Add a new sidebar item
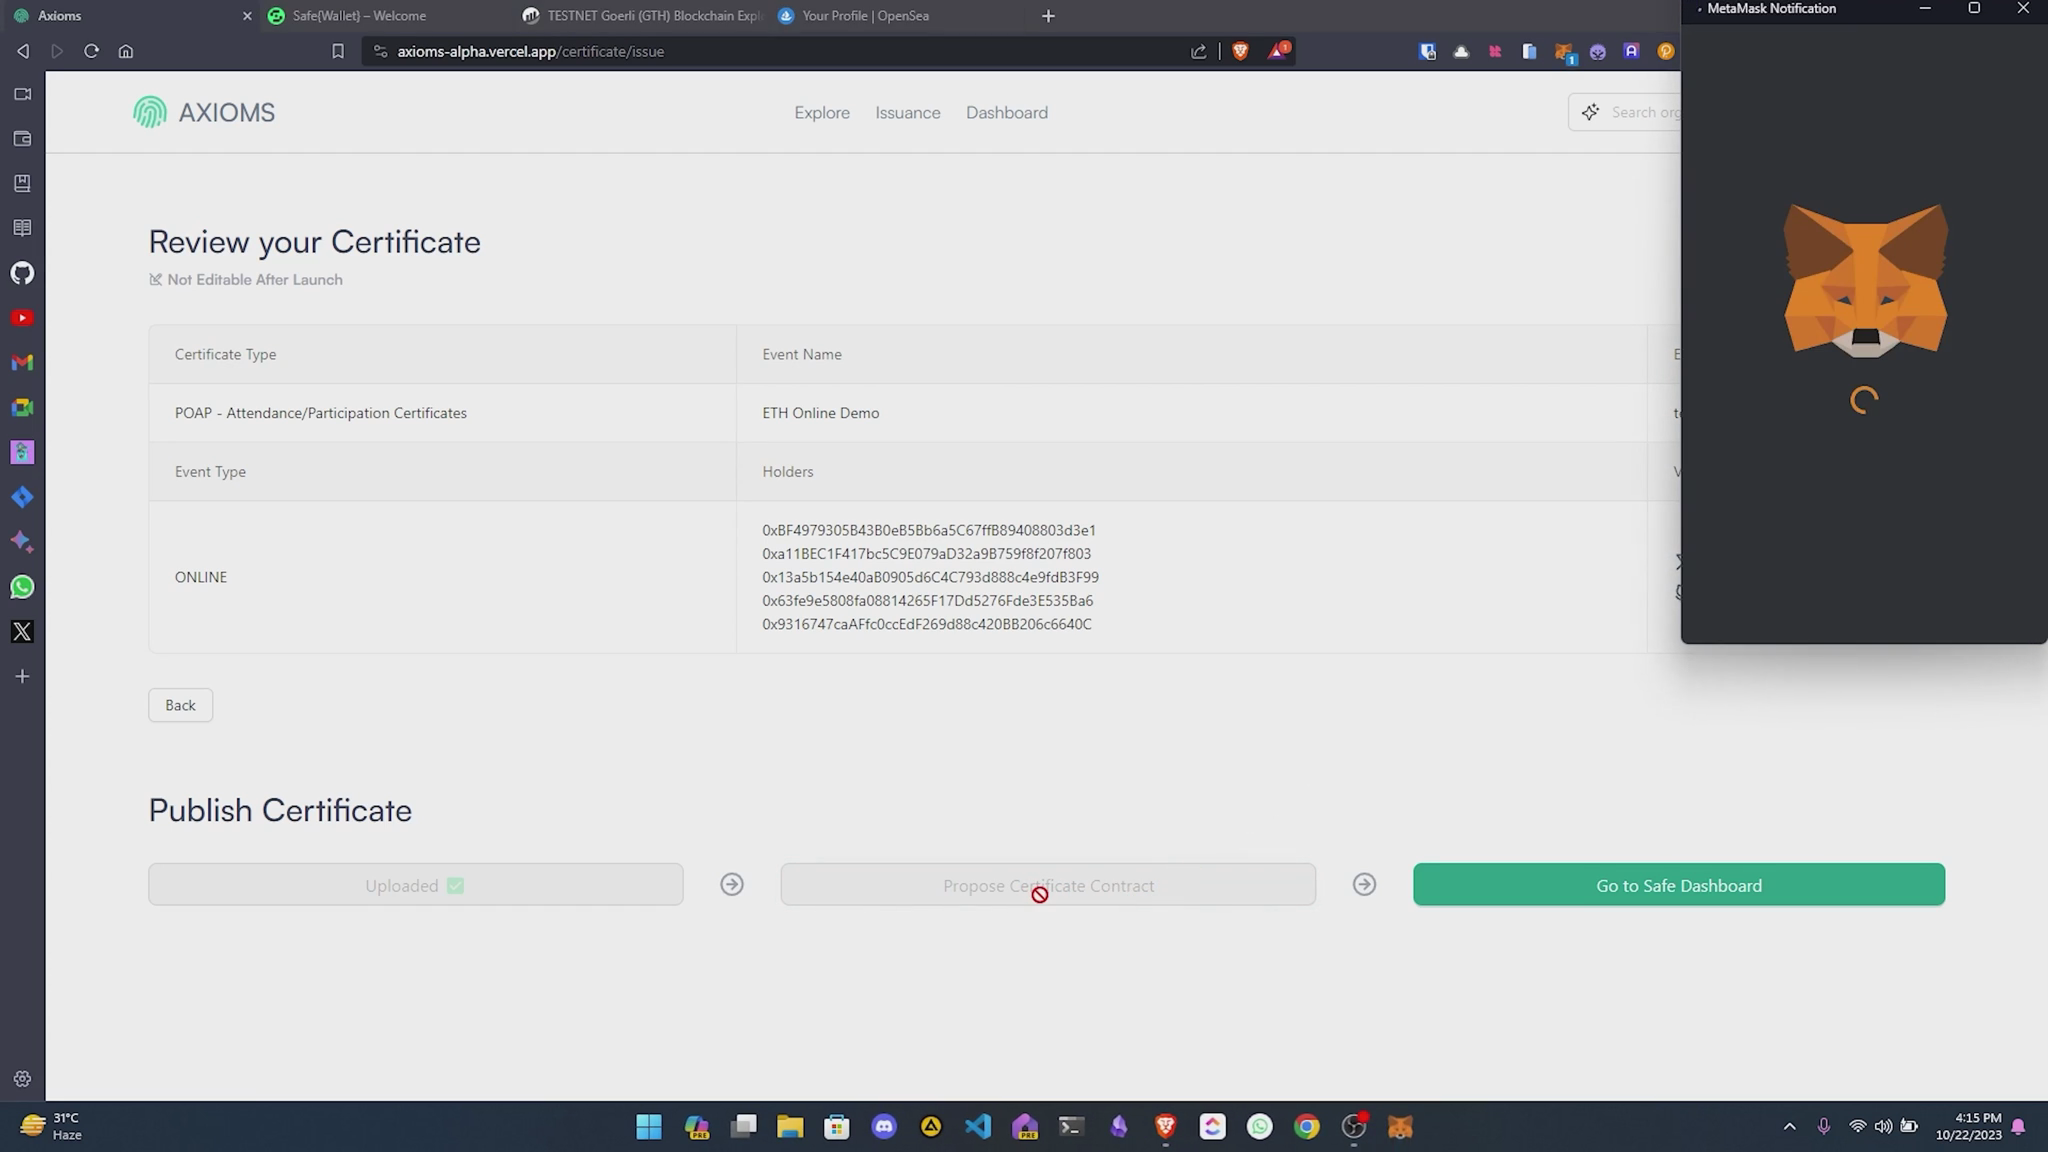 pyautogui.click(x=22, y=677)
